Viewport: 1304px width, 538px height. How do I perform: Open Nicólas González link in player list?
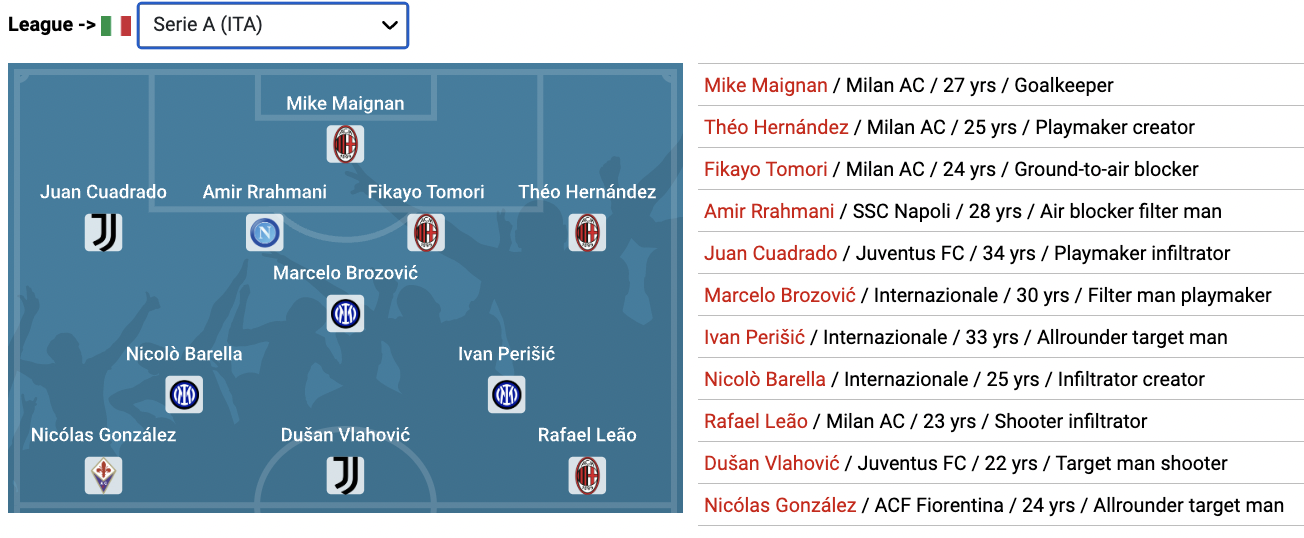[x=780, y=505]
